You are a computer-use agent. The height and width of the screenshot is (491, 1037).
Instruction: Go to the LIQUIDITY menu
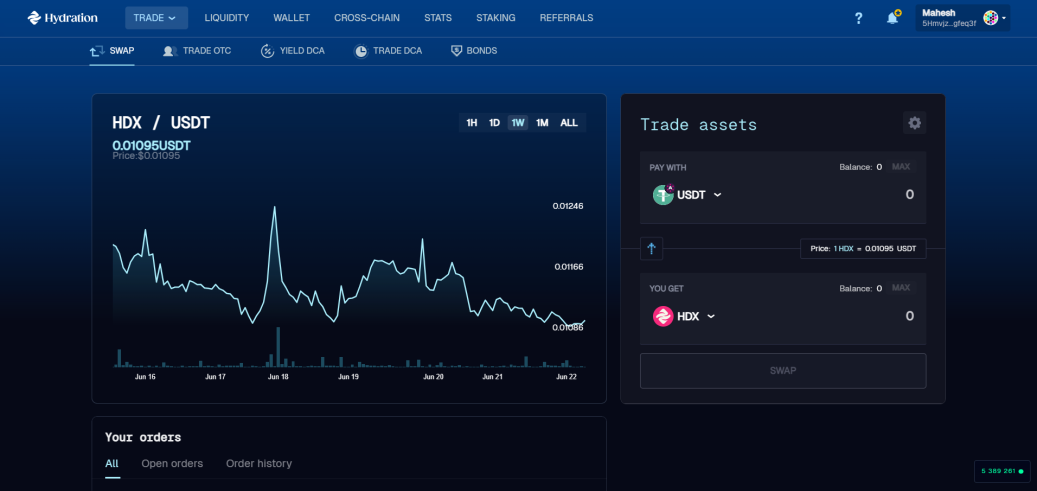(x=227, y=18)
